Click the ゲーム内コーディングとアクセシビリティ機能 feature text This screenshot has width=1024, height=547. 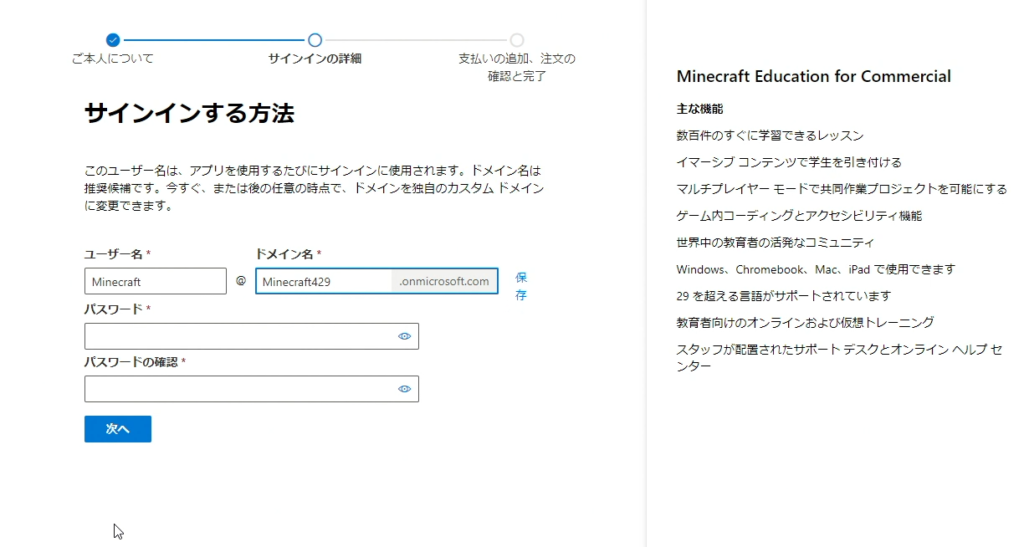pos(798,216)
